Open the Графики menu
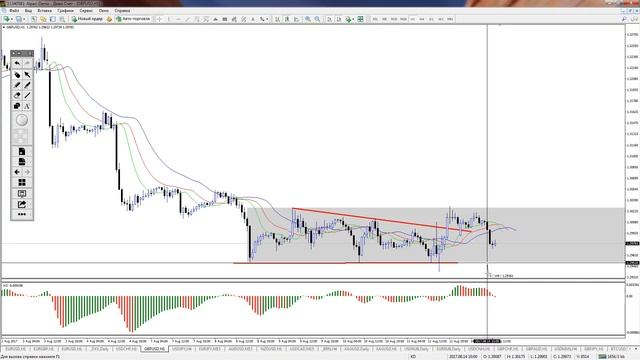640x360 pixels. point(65,11)
